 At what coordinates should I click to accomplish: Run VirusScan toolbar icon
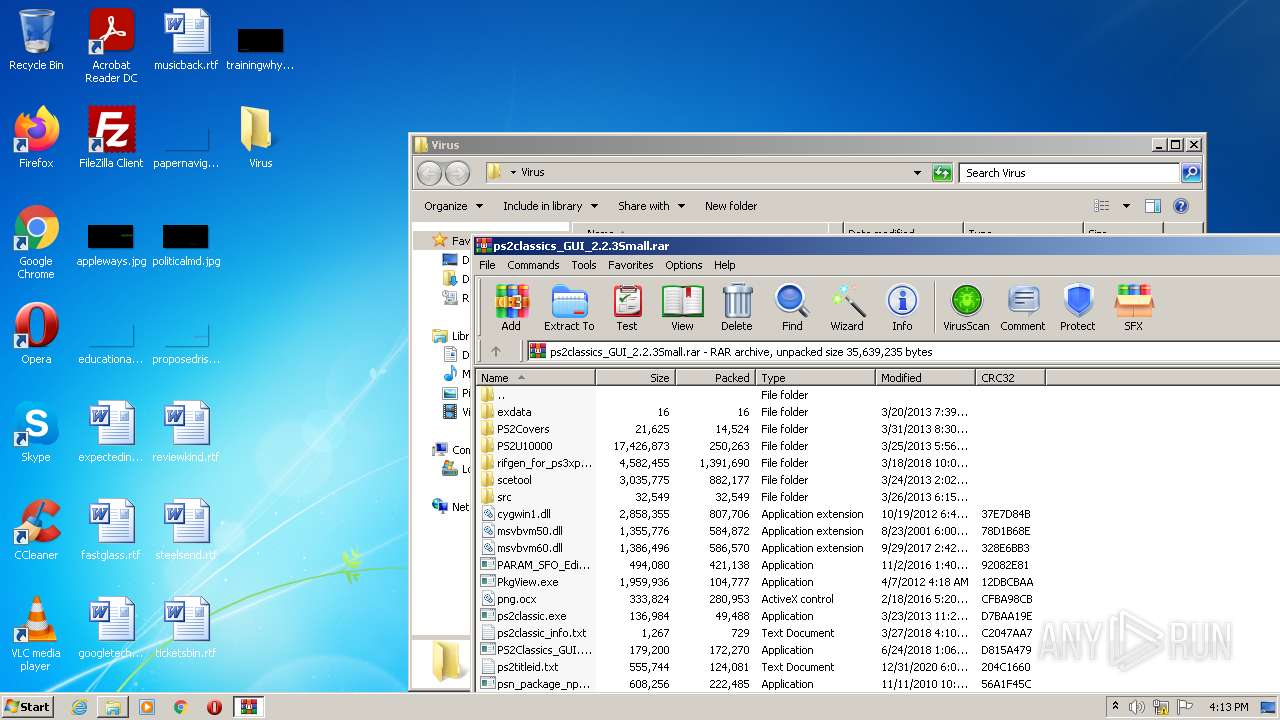(966, 307)
